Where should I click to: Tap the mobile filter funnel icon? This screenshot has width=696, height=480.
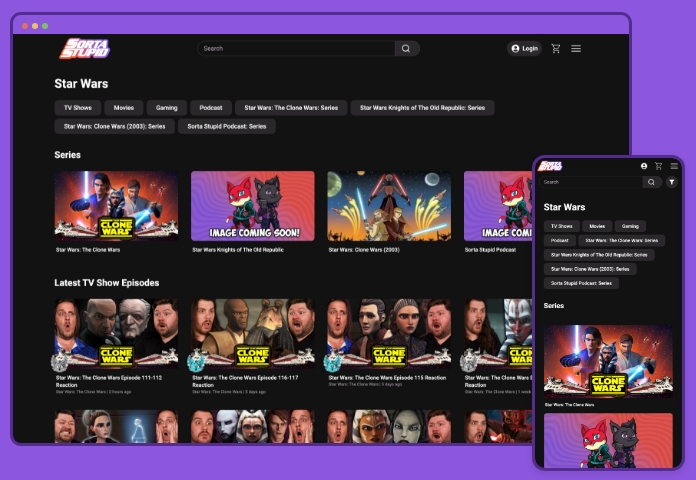[x=672, y=182]
